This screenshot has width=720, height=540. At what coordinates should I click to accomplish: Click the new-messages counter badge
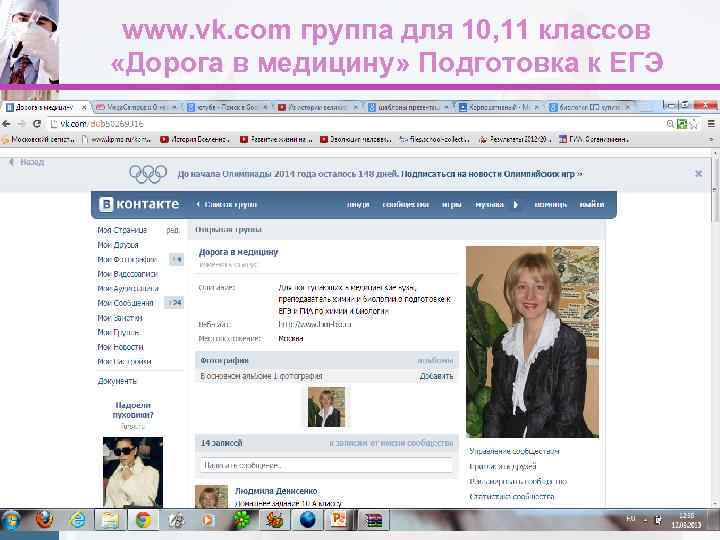point(174,303)
